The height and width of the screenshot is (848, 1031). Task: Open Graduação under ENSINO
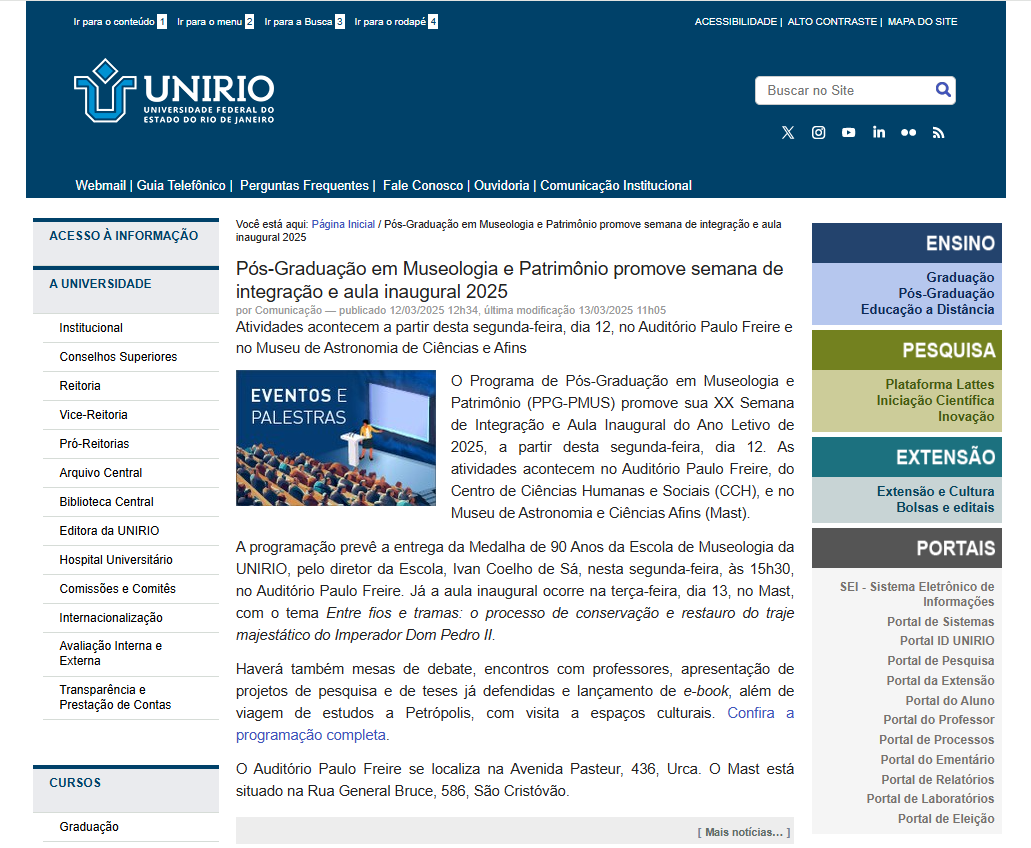coord(960,277)
